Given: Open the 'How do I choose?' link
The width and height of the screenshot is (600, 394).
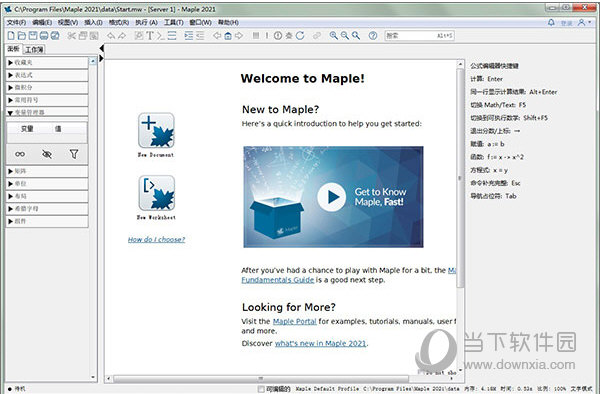Looking at the screenshot, I should click(x=156, y=239).
